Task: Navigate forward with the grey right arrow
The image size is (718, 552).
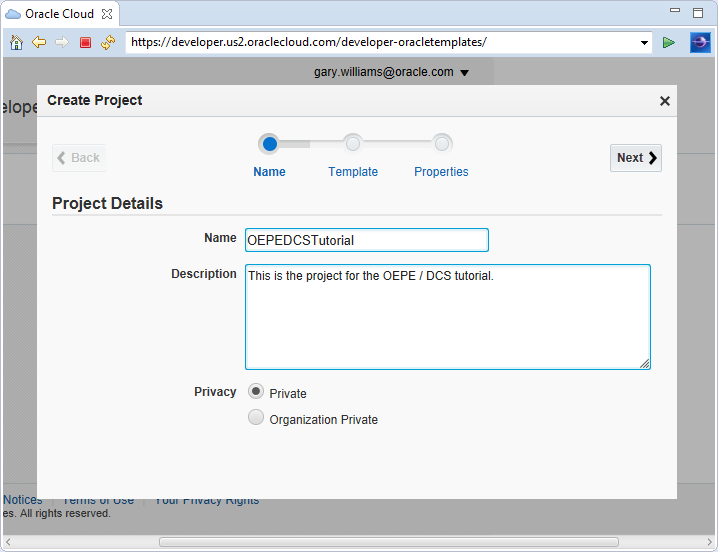Action: point(62,43)
